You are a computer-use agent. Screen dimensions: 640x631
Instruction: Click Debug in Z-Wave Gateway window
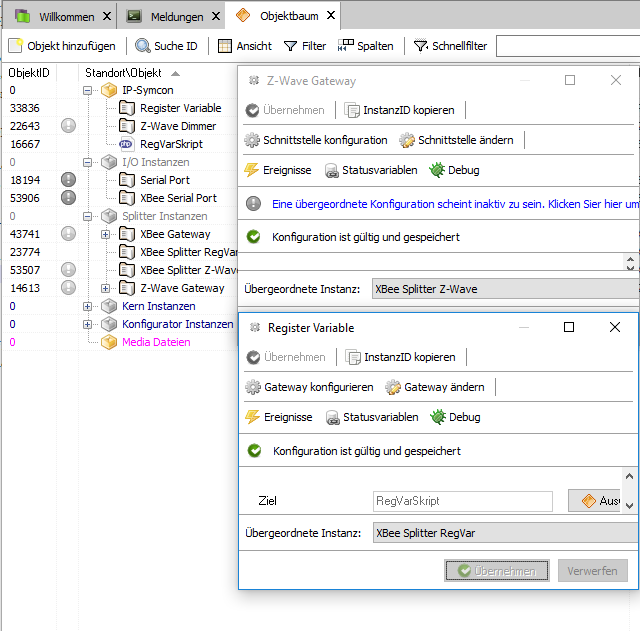454,170
